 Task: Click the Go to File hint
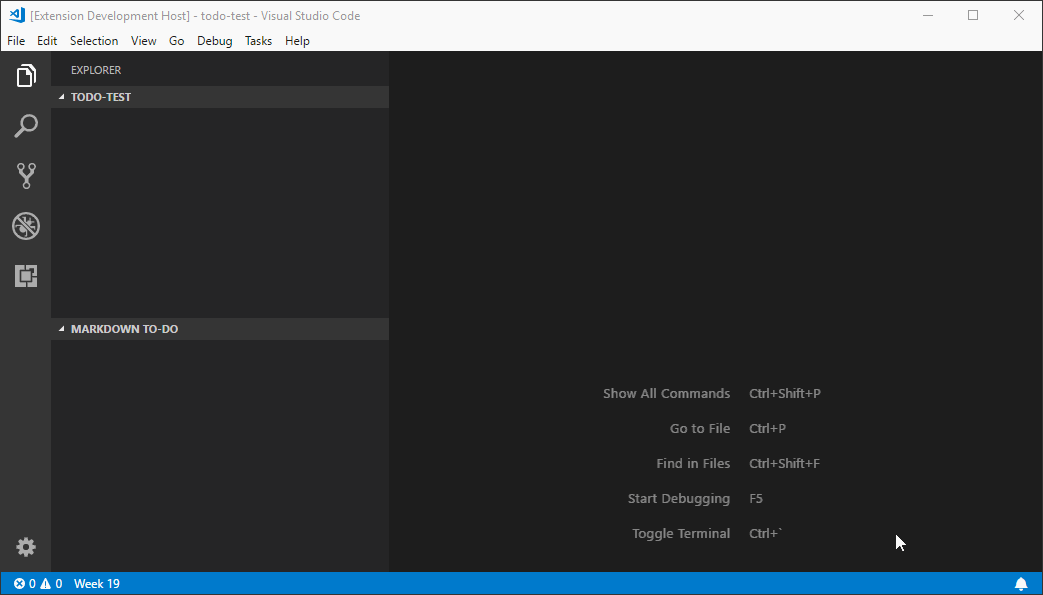[x=700, y=429]
